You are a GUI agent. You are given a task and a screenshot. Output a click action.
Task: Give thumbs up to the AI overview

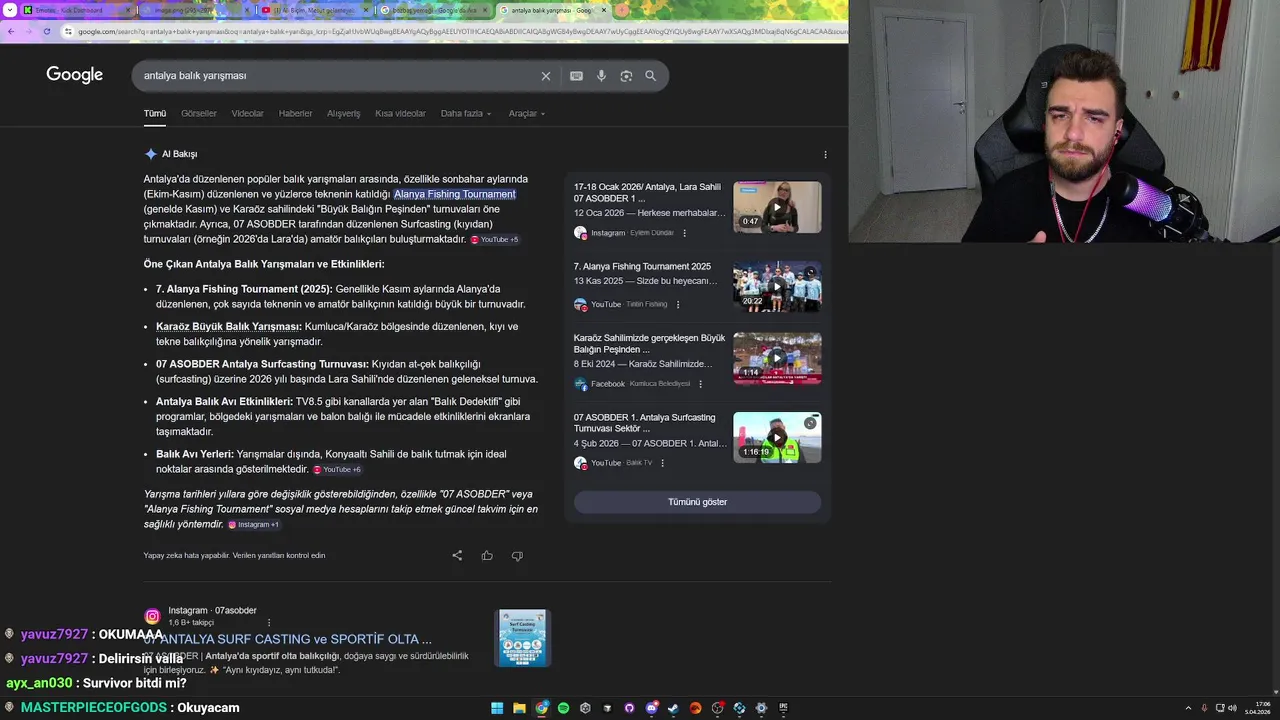[487, 556]
